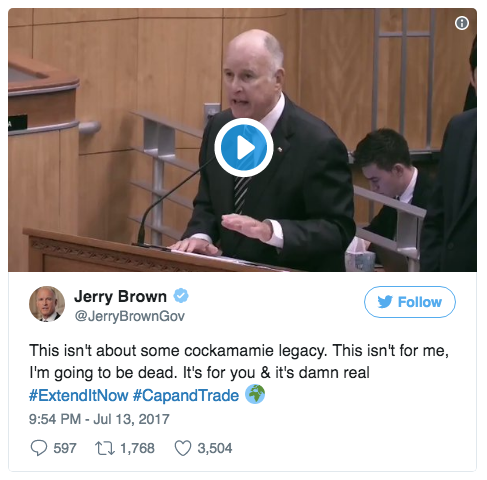487x480 pixels.
Task: Click the globe emoji in the tweet
Action: point(255,394)
